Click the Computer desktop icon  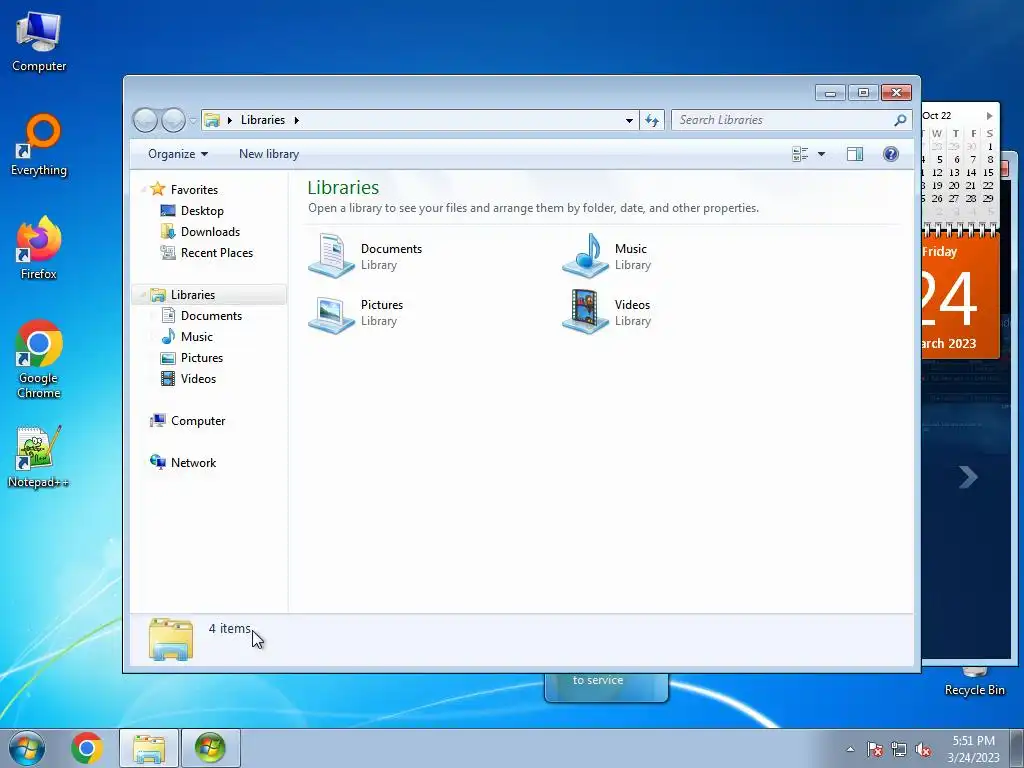[39, 42]
